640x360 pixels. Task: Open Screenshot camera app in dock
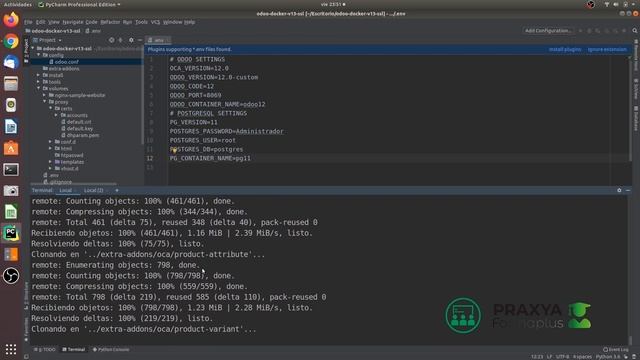11,191
